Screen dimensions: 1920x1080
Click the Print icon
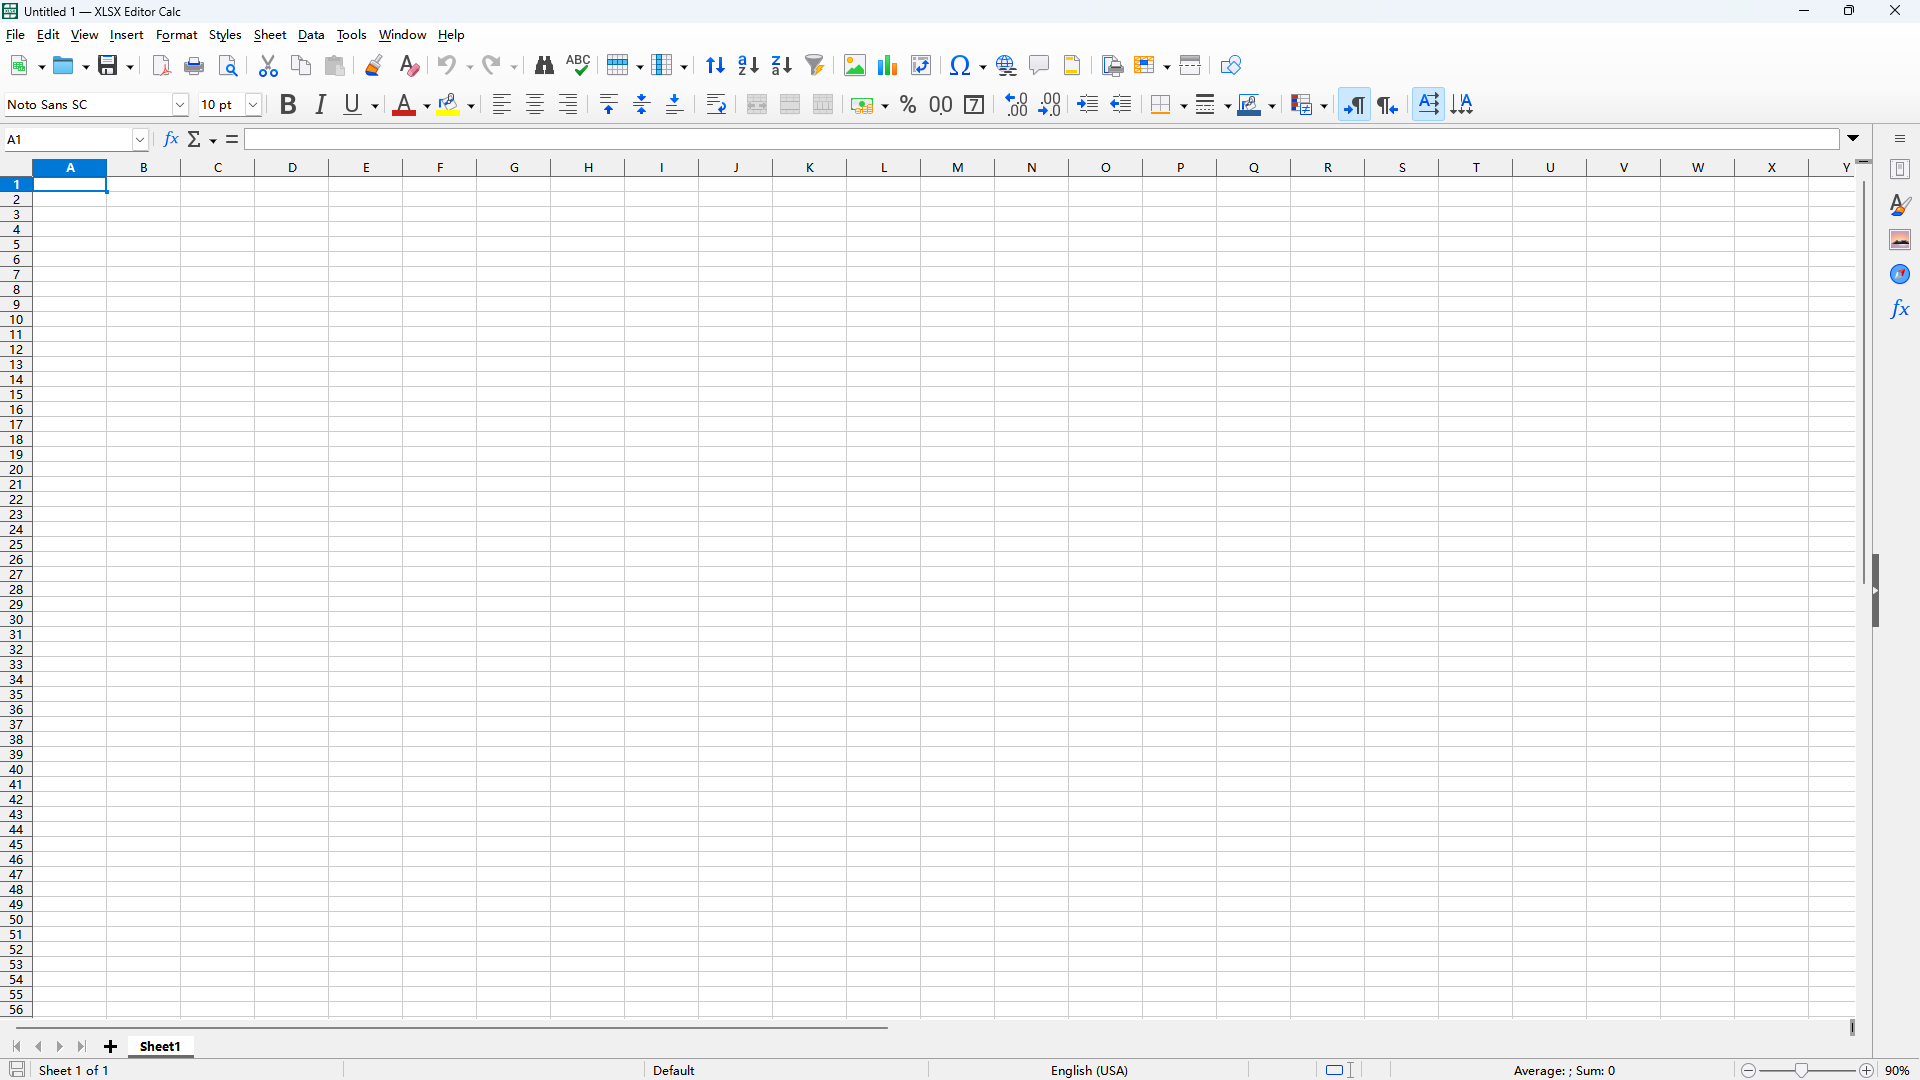195,66
